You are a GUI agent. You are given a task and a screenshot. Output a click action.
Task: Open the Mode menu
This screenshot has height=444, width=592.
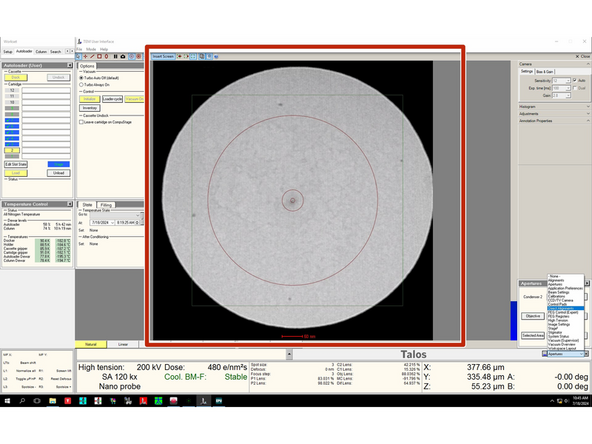tap(91, 49)
